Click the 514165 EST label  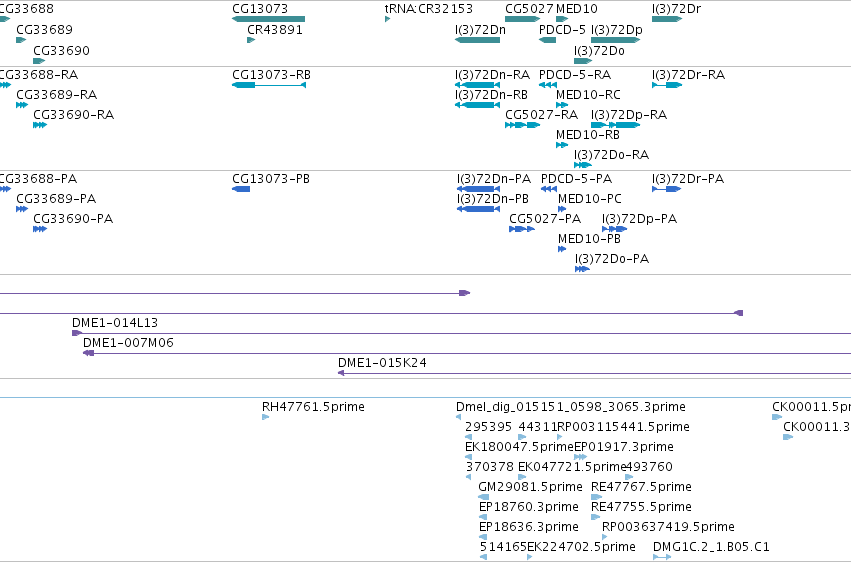pos(503,547)
